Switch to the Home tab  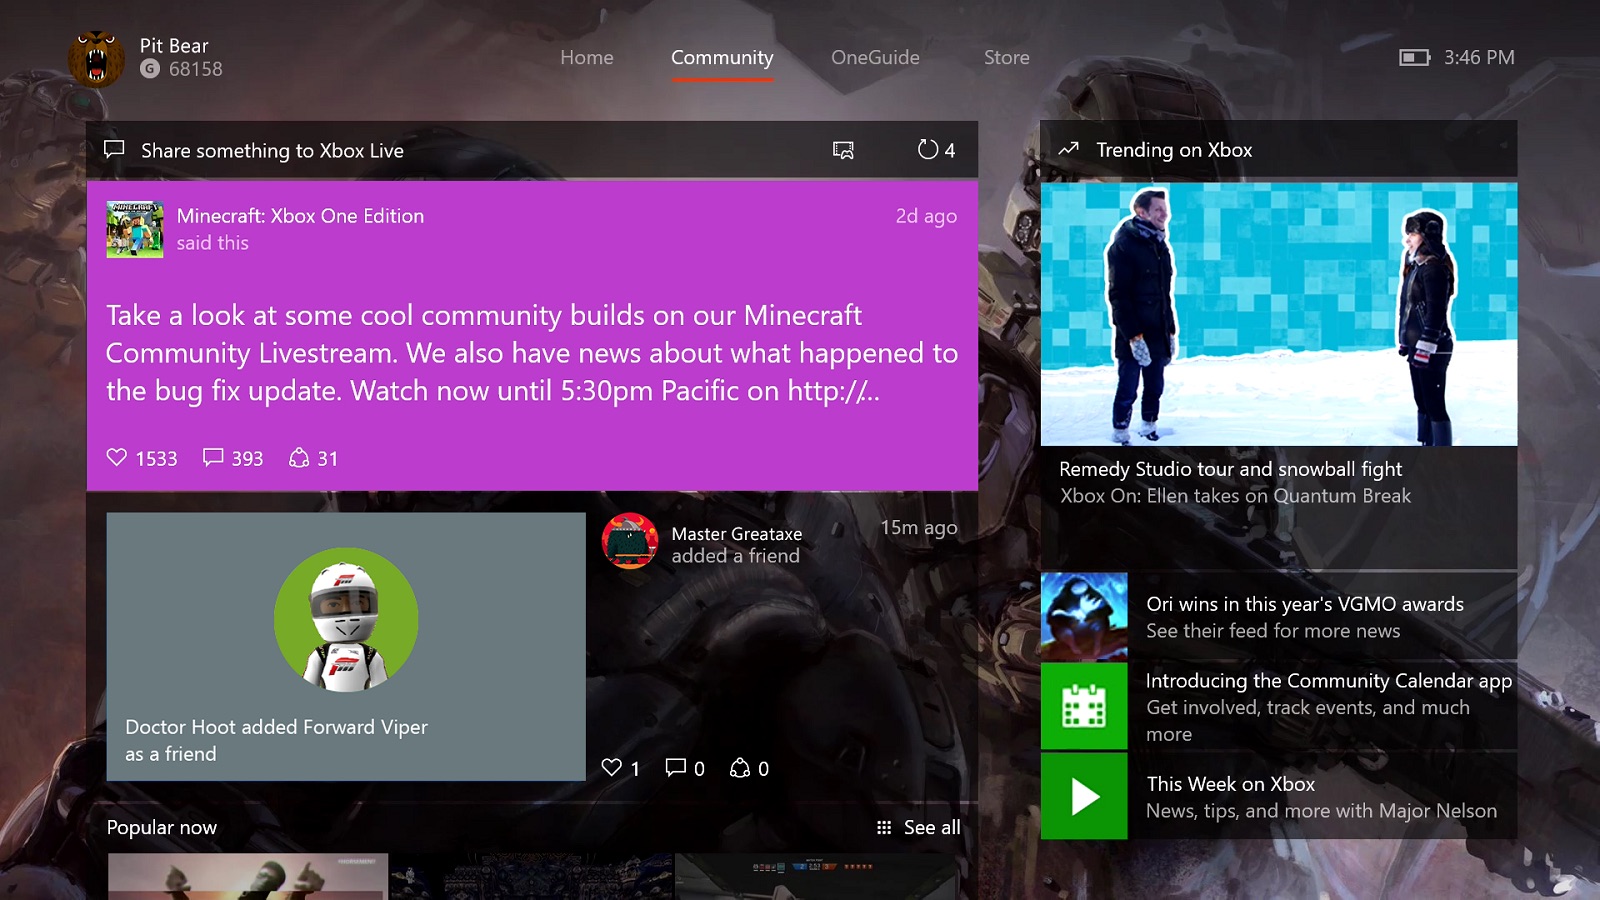pyautogui.click(x=587, y=57)
